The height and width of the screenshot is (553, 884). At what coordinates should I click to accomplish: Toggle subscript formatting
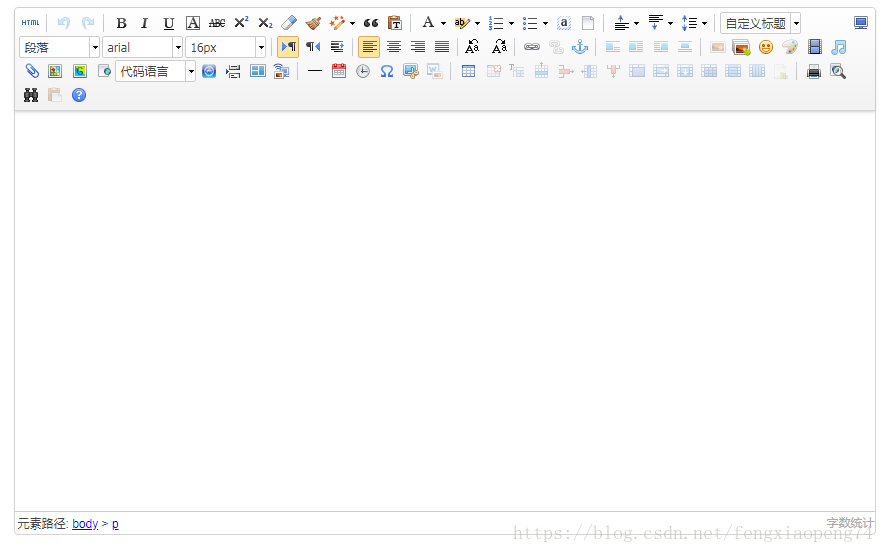pos(266,23)
